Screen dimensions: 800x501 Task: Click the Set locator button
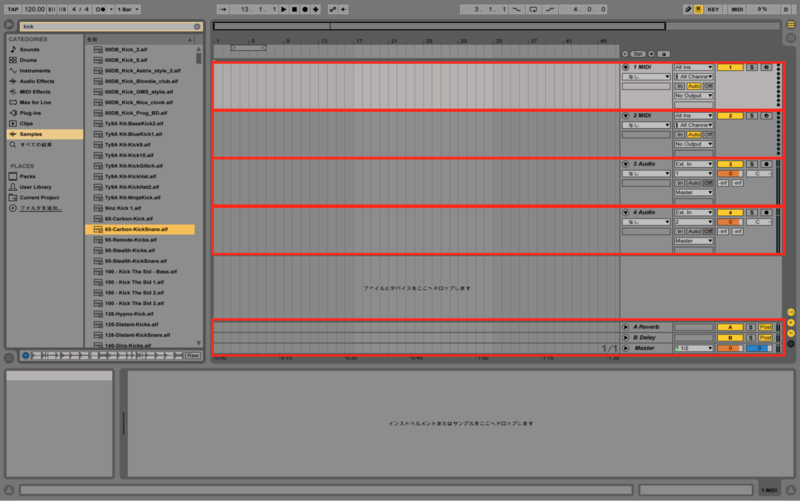(x=638, y=54)
